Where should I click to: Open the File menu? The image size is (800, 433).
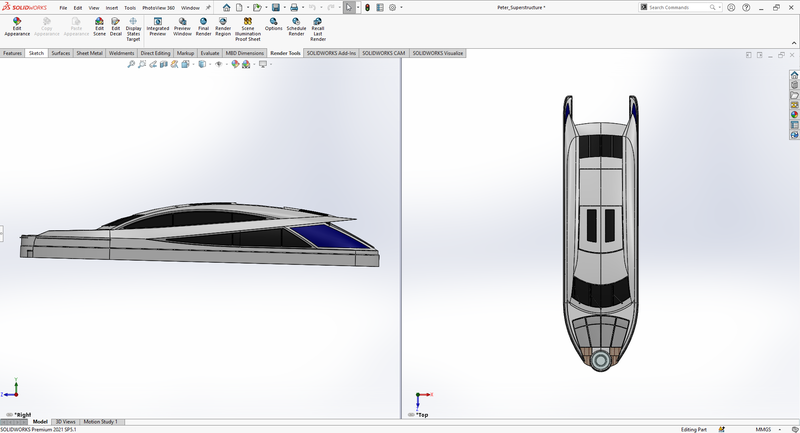tap(63, 8)
